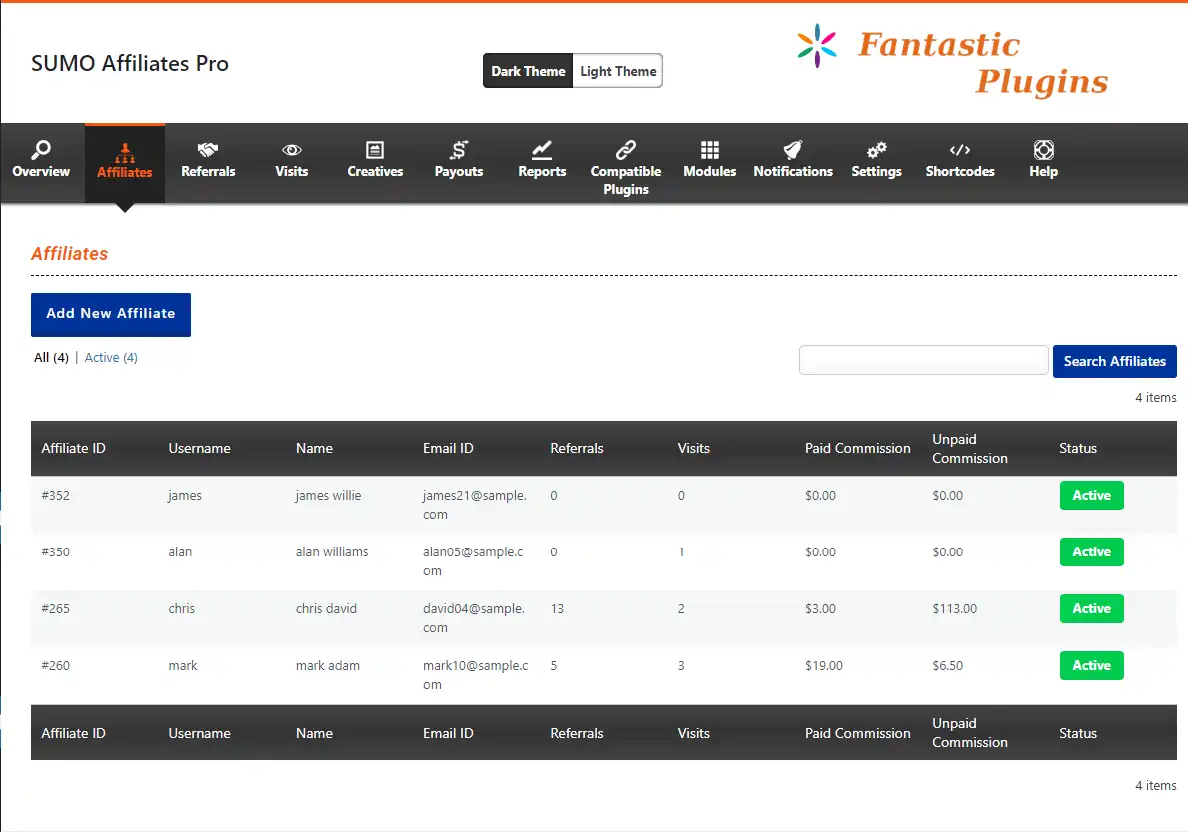This screenshot has width=1188, height=832.
Task: Click bottom Email ID footer header
Action: tap(448, 733)
